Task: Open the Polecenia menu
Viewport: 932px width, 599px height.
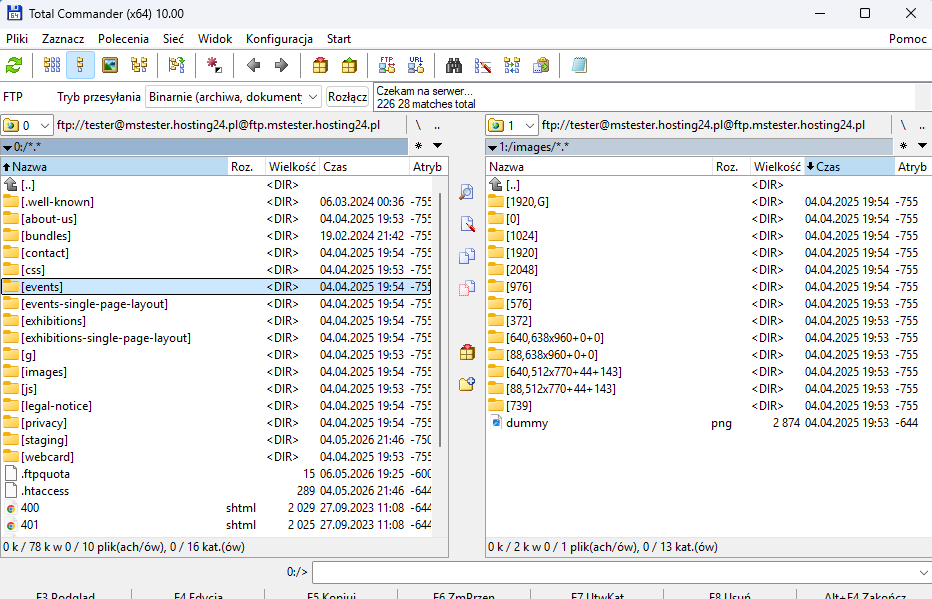Action: (x=123, y=39)
